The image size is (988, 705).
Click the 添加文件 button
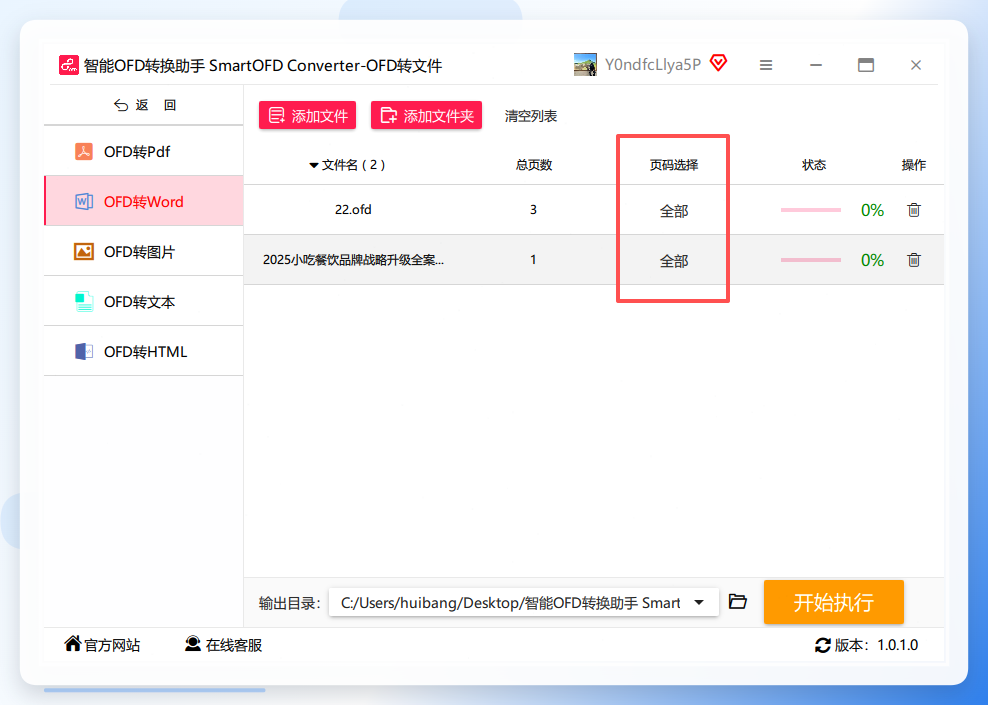(307, 115)
